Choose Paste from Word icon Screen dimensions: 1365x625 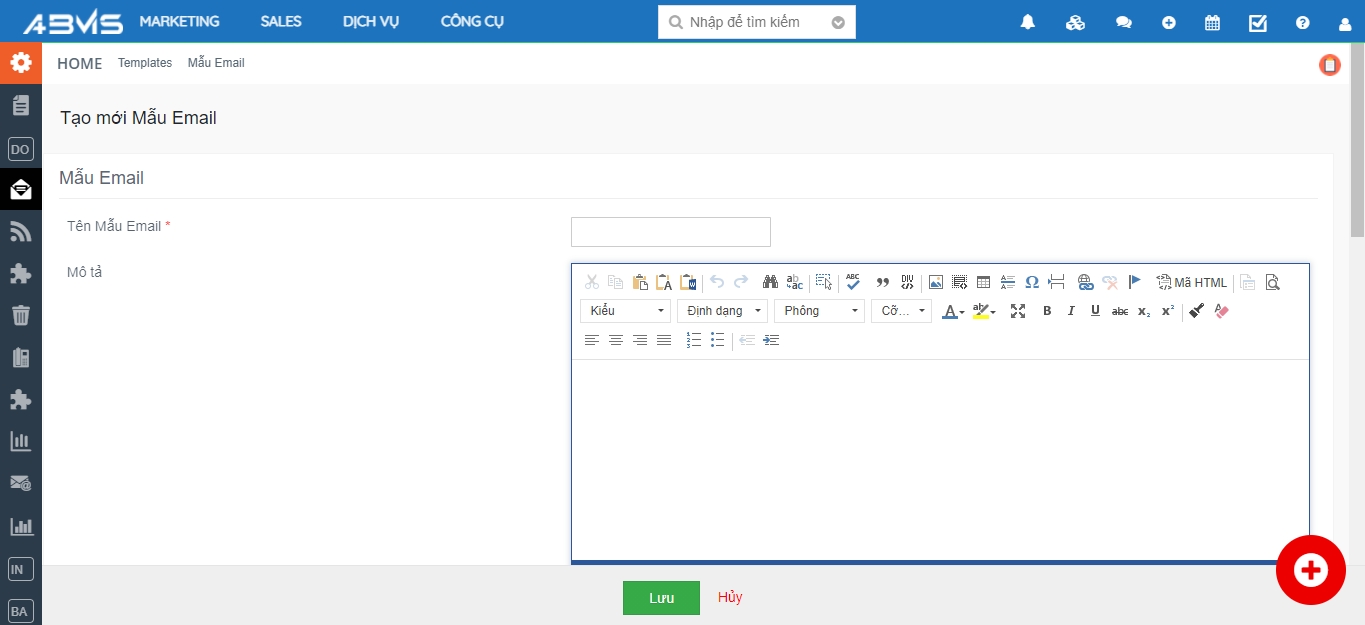(x=688, y=282)
